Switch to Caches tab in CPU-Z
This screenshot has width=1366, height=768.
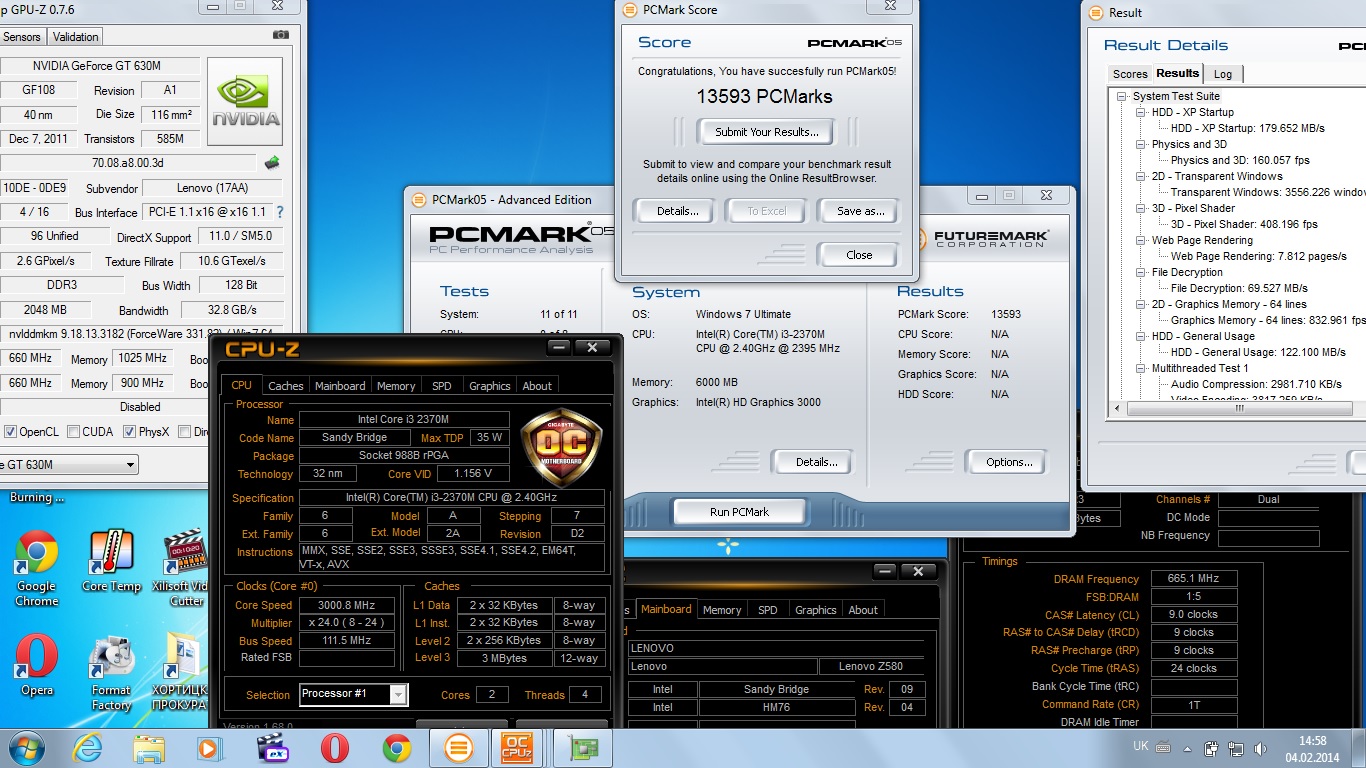point(286,386)
